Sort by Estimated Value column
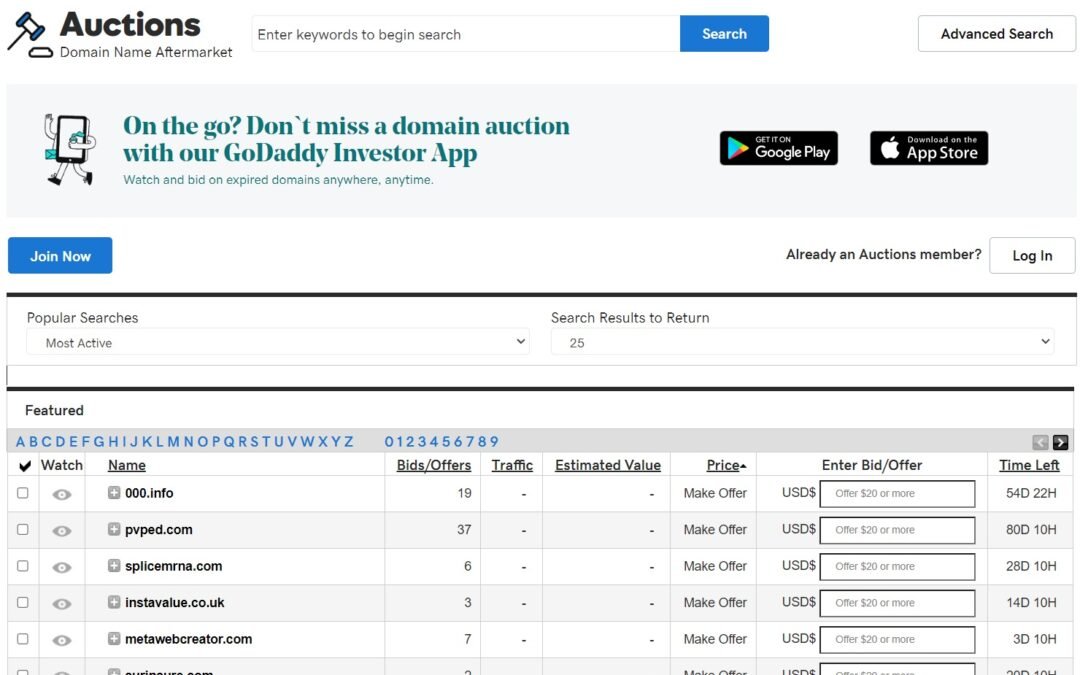This screenshot has height=675, width=1080. [x=608, y=466]
